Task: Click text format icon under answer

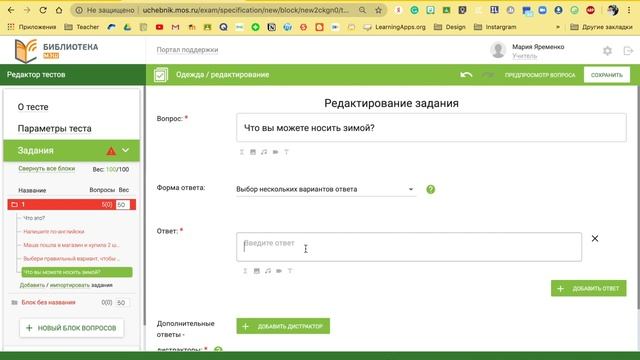Action: [290, 271]
